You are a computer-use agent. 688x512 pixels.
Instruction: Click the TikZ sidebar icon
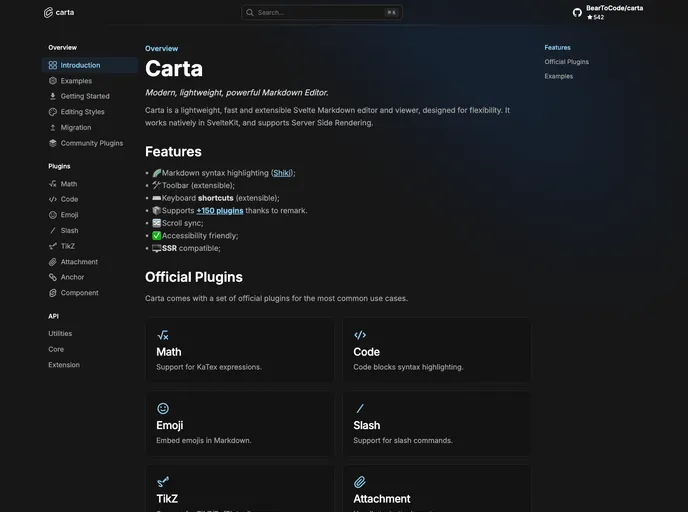pyautogui.click(x=53, y=246)
